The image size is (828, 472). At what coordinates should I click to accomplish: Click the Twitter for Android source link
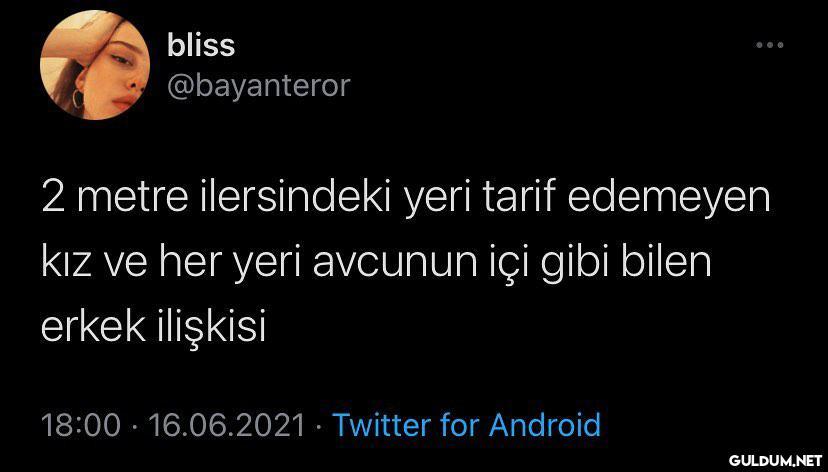[x=467, y=424]
